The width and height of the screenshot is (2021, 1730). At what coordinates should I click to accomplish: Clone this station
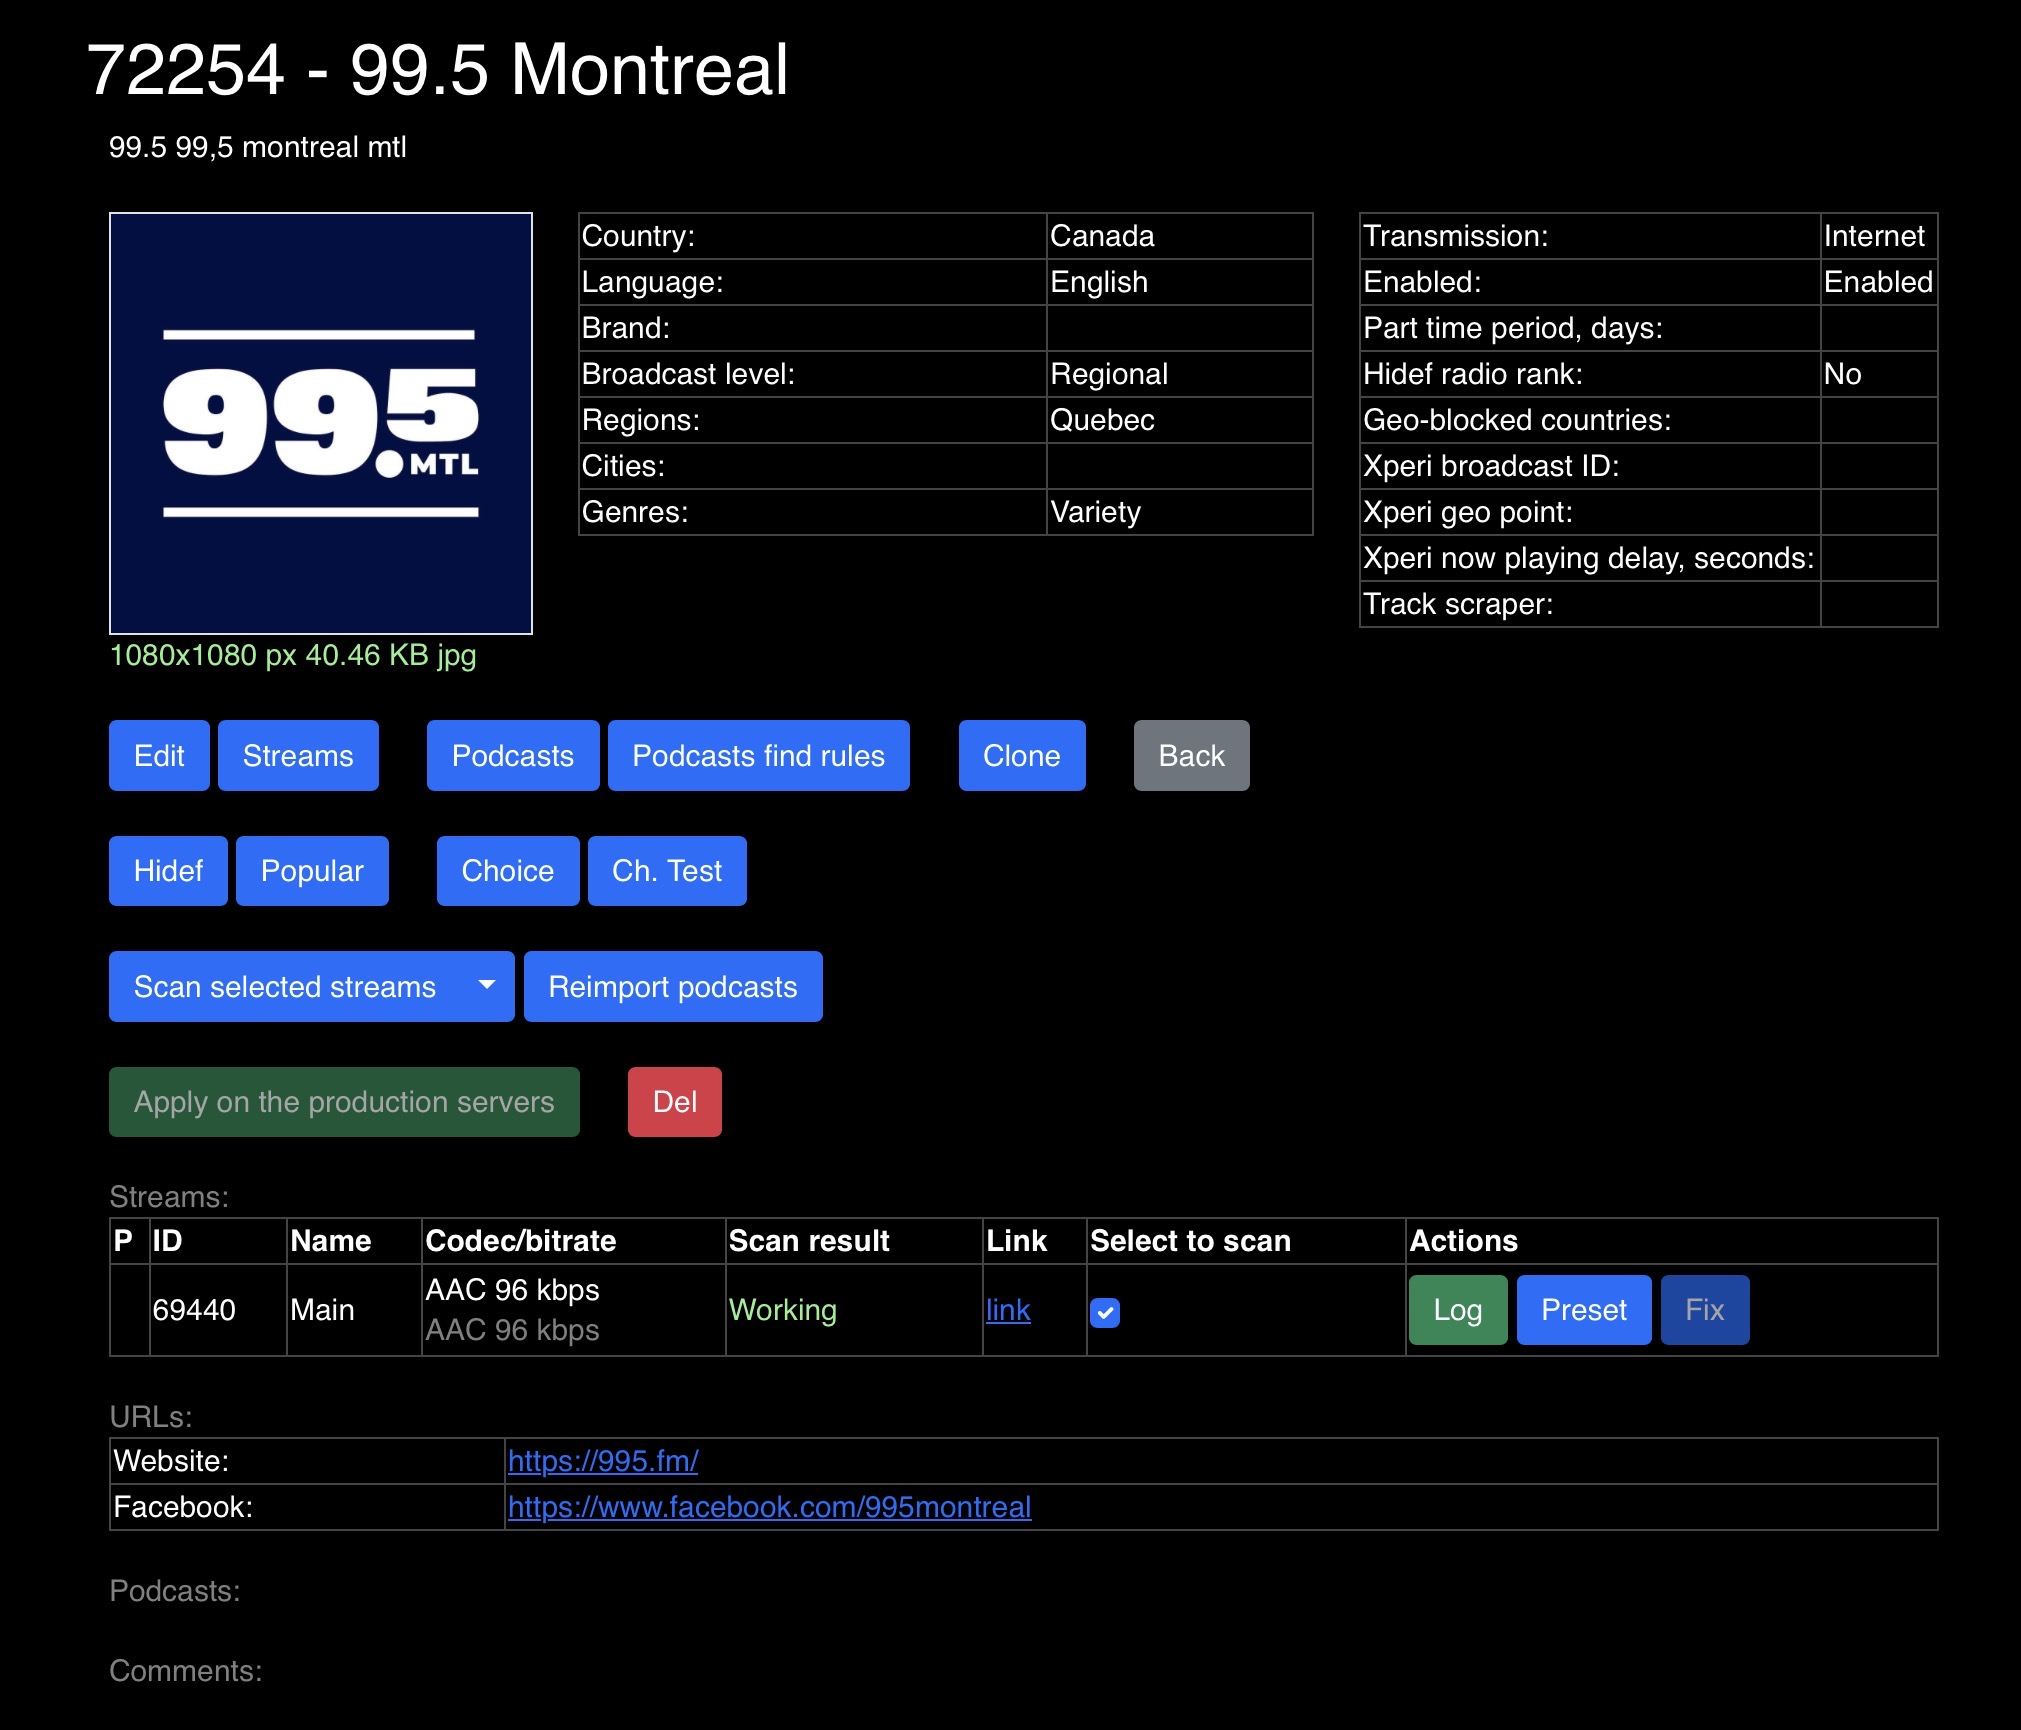[x=1021, y=756]
